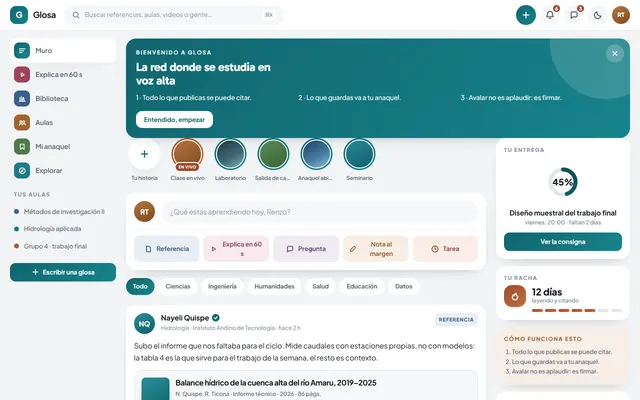
Task: Choose Referencia post type
Action: [167, 249]
